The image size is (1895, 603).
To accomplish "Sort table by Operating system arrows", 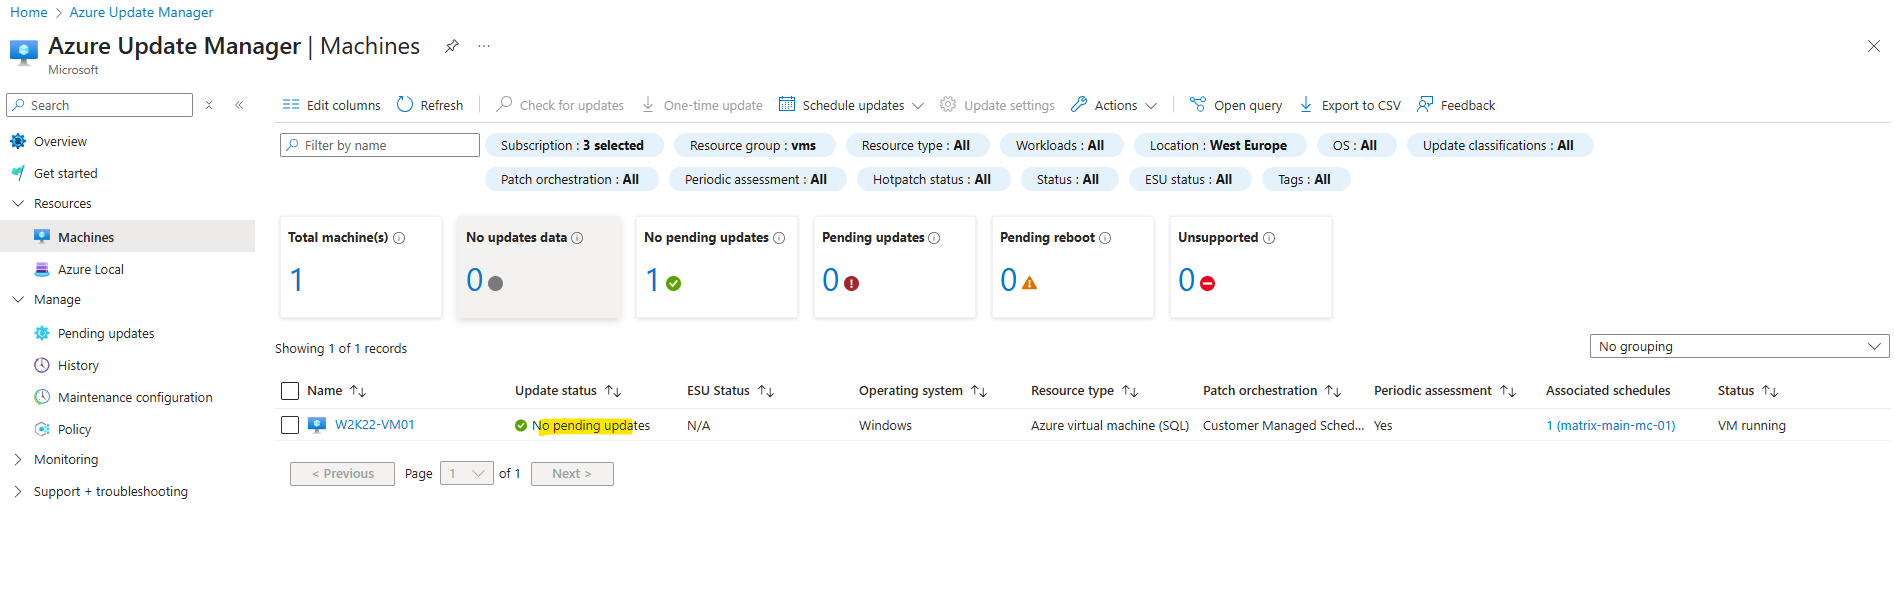I will pyautogui.click(x=979, y=391).
